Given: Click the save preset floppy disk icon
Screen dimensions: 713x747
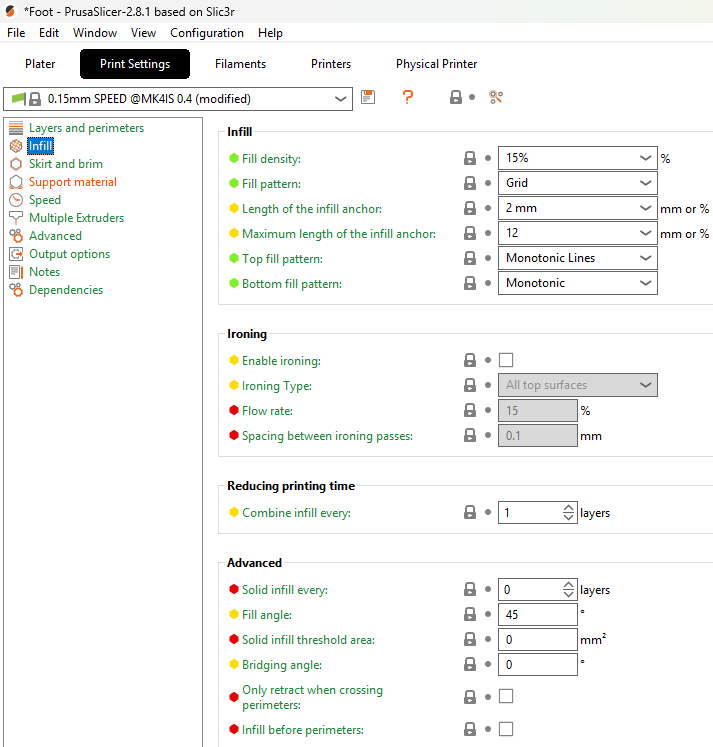Looking at the screenshot, I should 368,97.
